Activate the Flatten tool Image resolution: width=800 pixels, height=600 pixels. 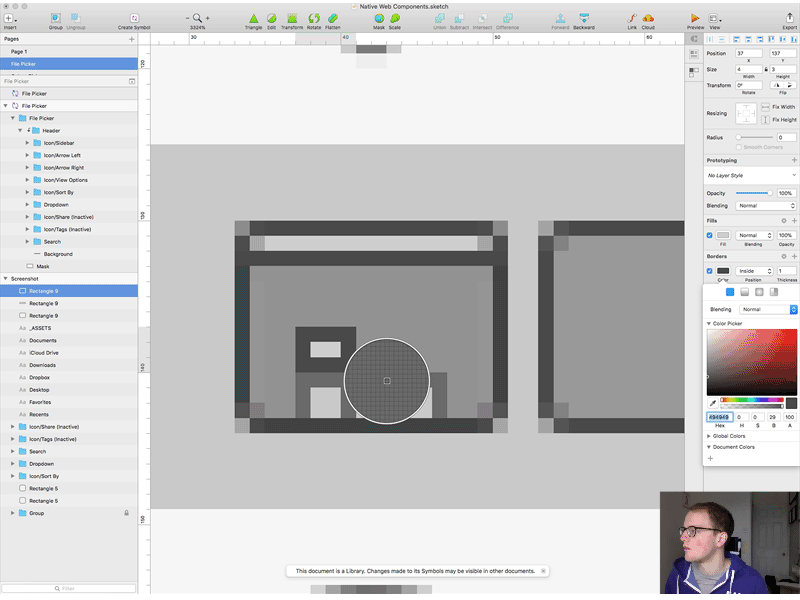tap(333, 17)
